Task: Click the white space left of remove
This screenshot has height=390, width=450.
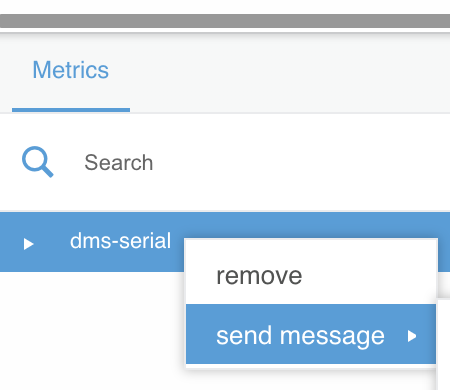Action: tap(201, 275)
